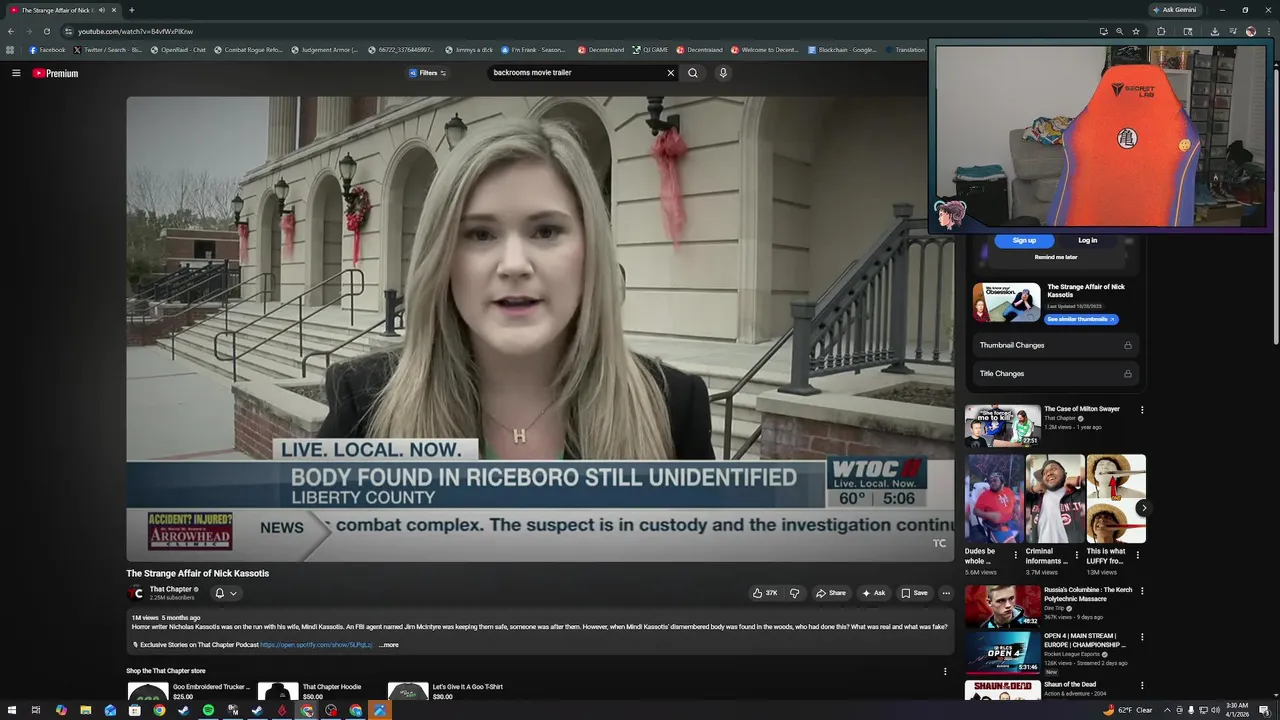
Task: Mute the tab via the speaker icon
Action: (102, 10)
